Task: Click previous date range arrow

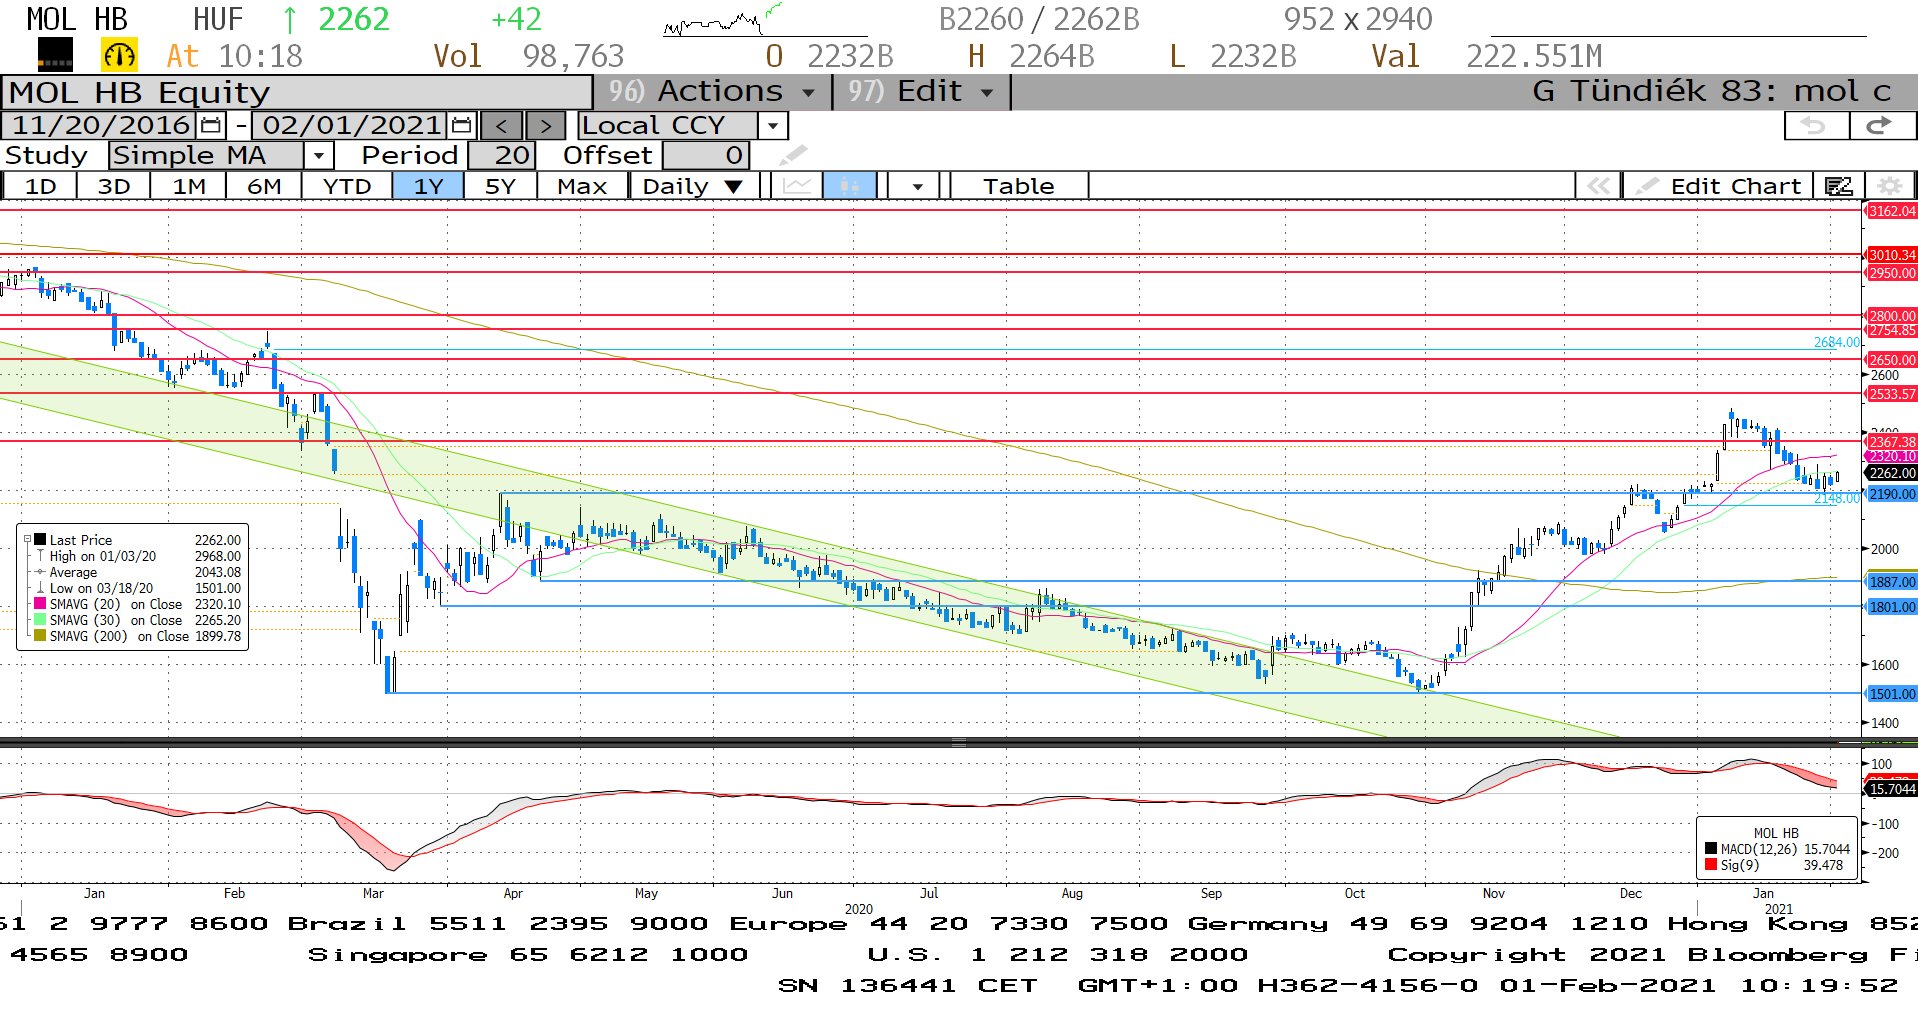Action: tap(502, 126)
